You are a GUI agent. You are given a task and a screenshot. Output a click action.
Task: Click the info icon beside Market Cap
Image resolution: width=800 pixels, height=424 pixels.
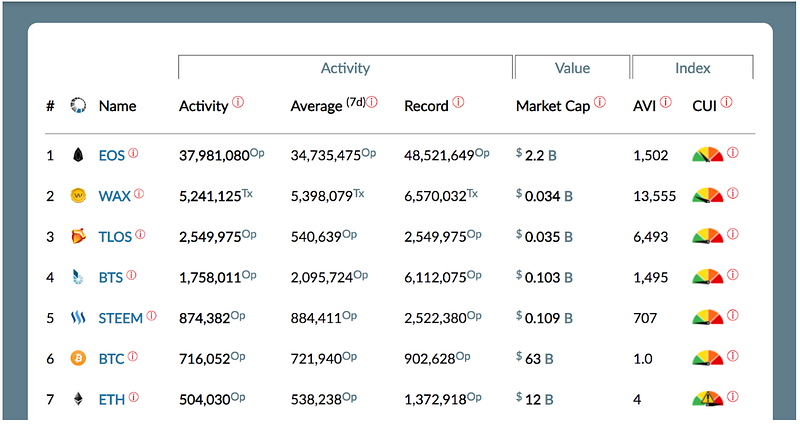tap(600, 102)
